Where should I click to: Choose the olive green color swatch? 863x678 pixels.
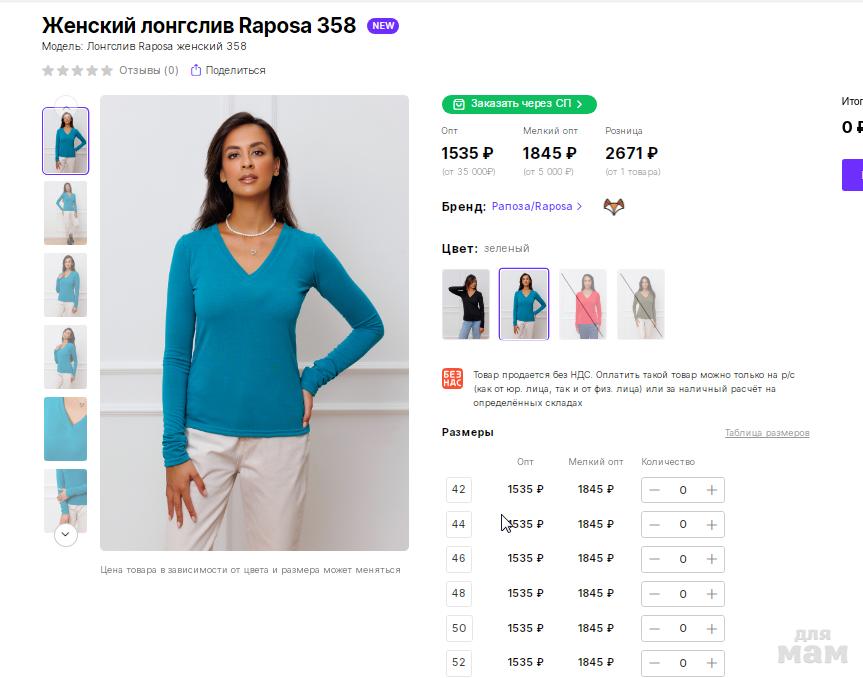(x=640, y=304)
